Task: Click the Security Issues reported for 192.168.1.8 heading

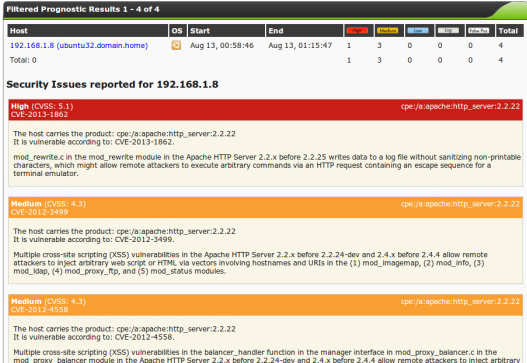Action: [112, 84]
